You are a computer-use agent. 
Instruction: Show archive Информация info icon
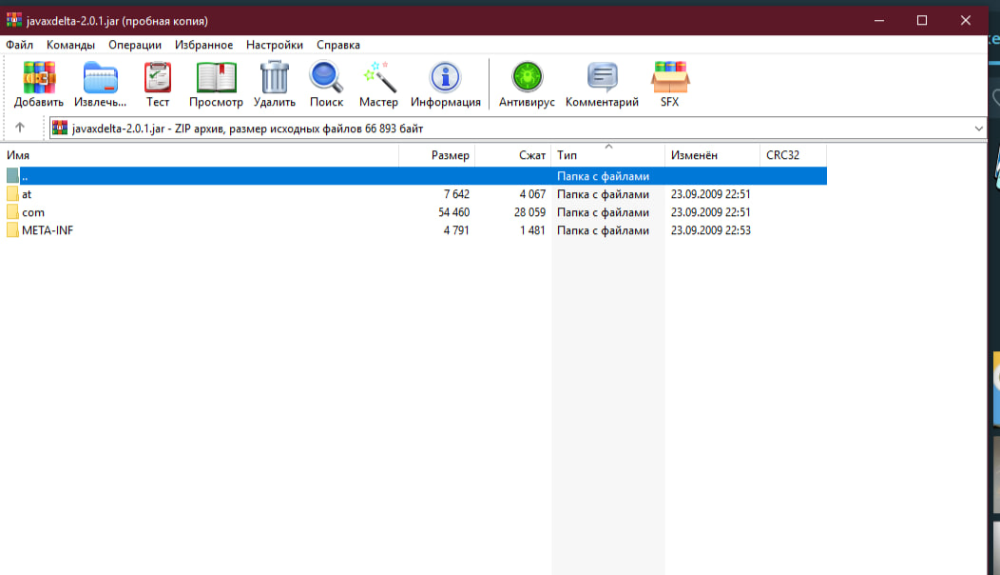[445, 78]
